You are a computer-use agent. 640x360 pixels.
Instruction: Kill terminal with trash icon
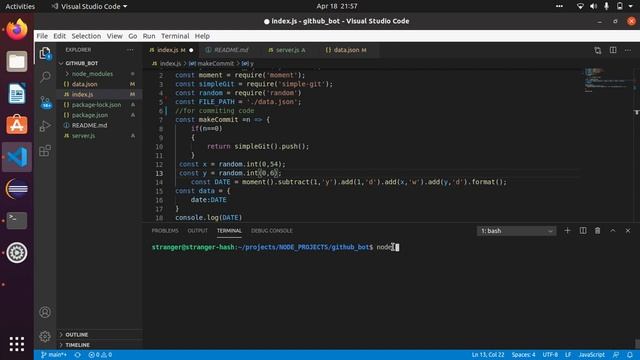[x=598, y=231]
